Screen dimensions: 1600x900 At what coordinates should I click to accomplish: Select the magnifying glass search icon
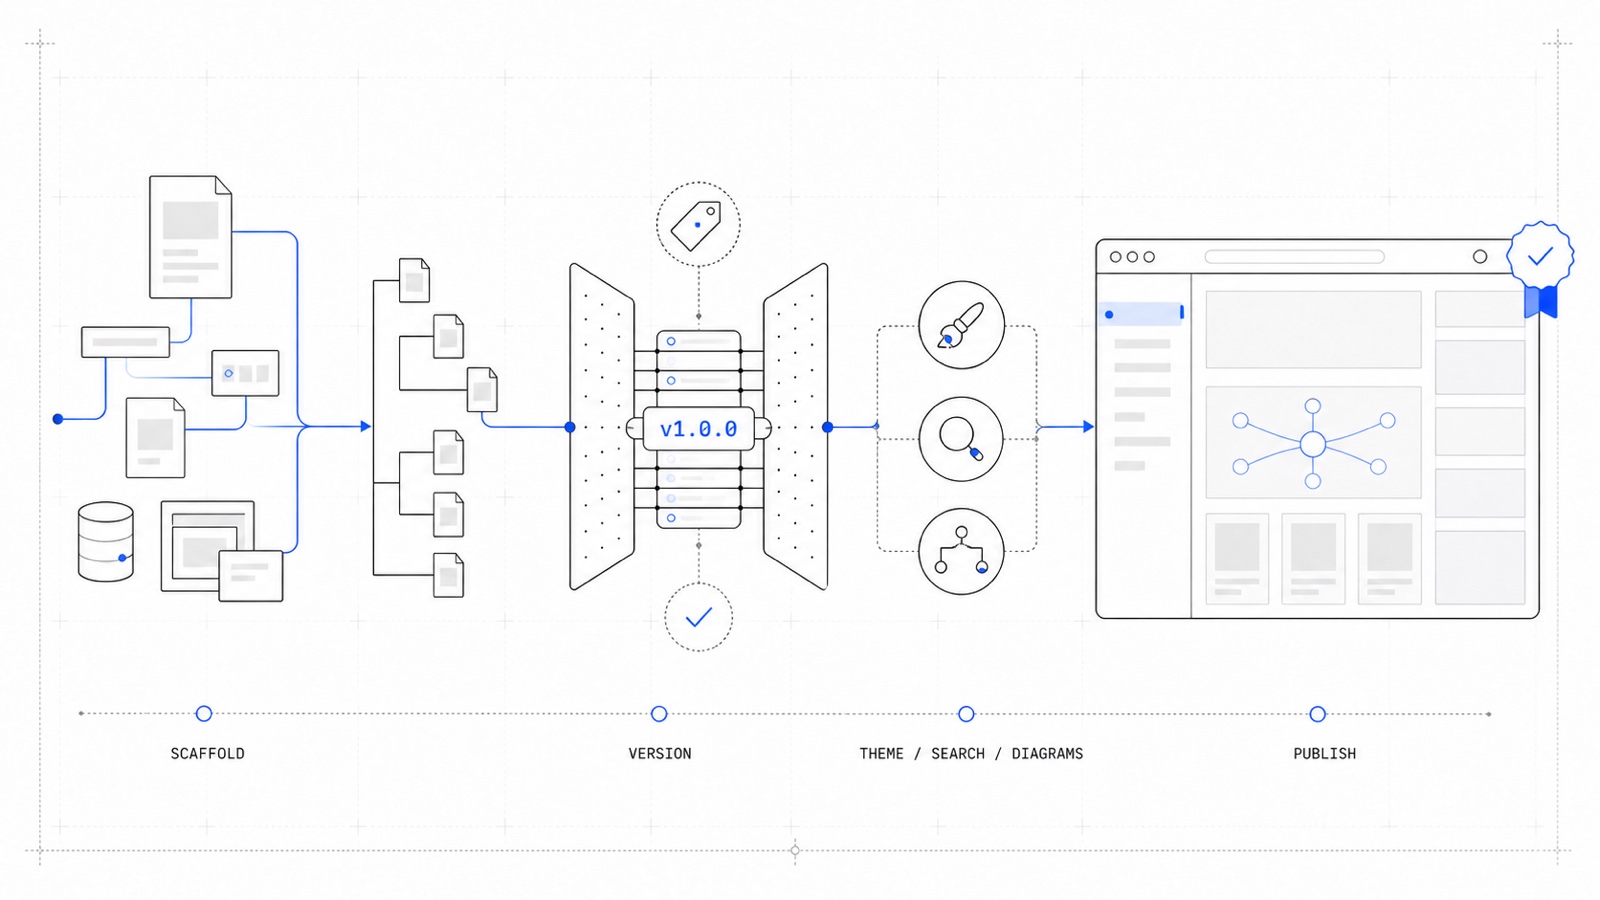point(961,439)
